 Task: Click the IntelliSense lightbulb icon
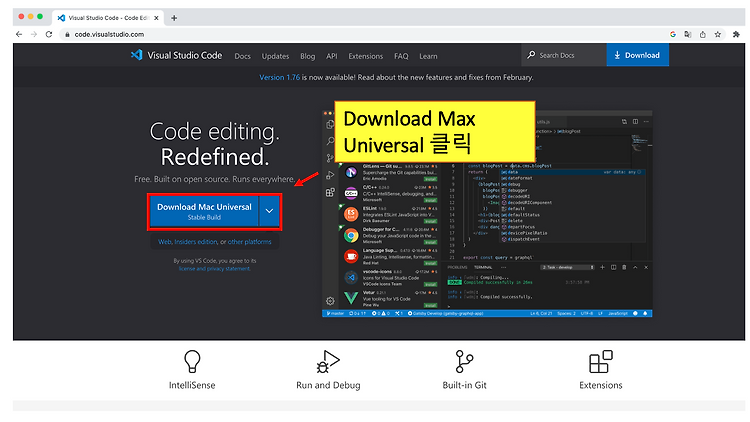tap(192, 361)
